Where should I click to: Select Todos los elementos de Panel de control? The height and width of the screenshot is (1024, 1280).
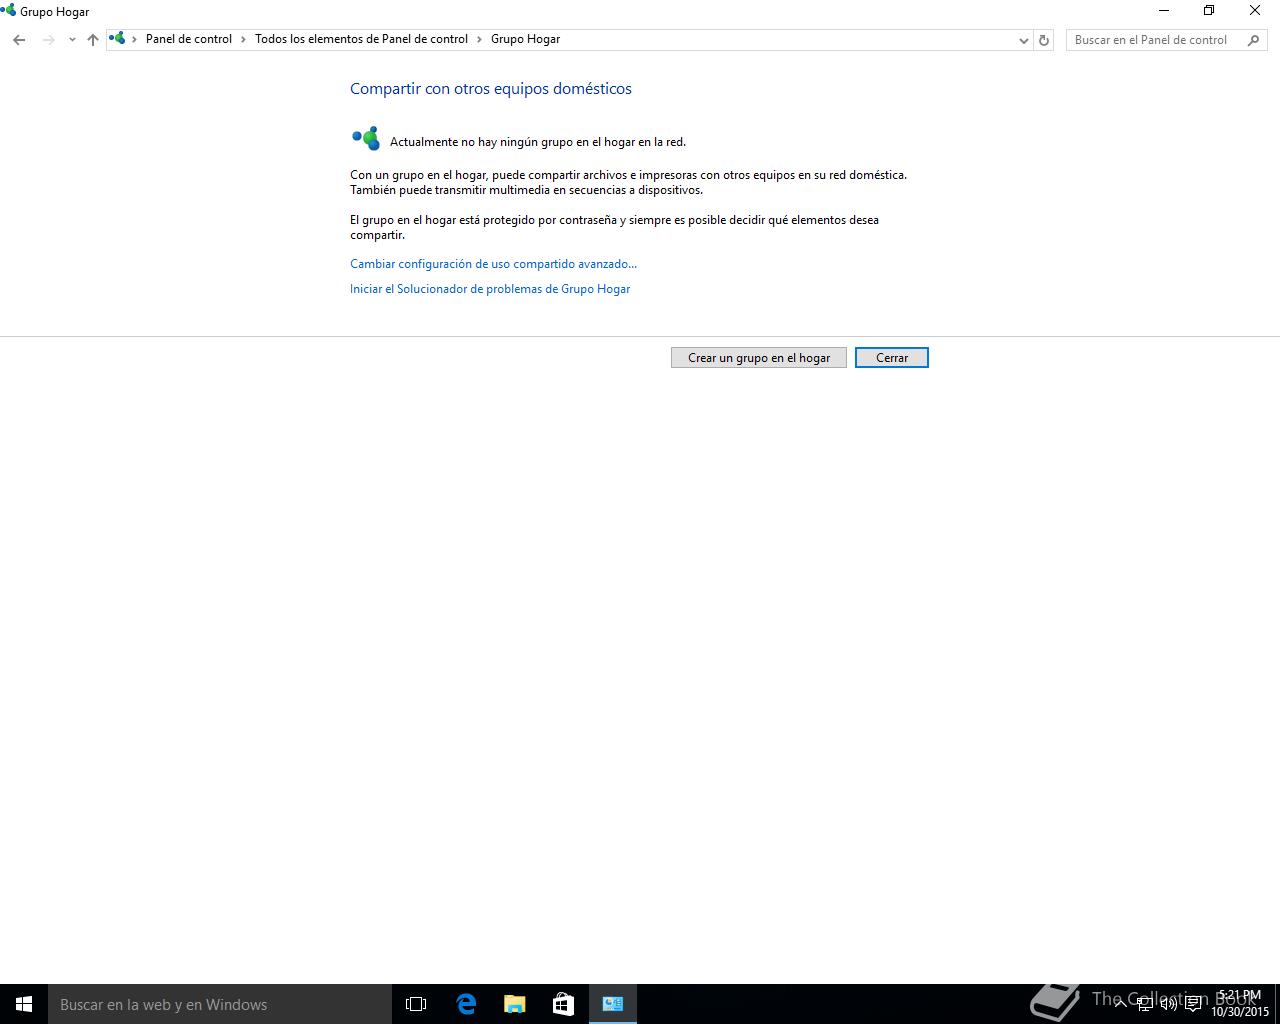tap(361, 39)
